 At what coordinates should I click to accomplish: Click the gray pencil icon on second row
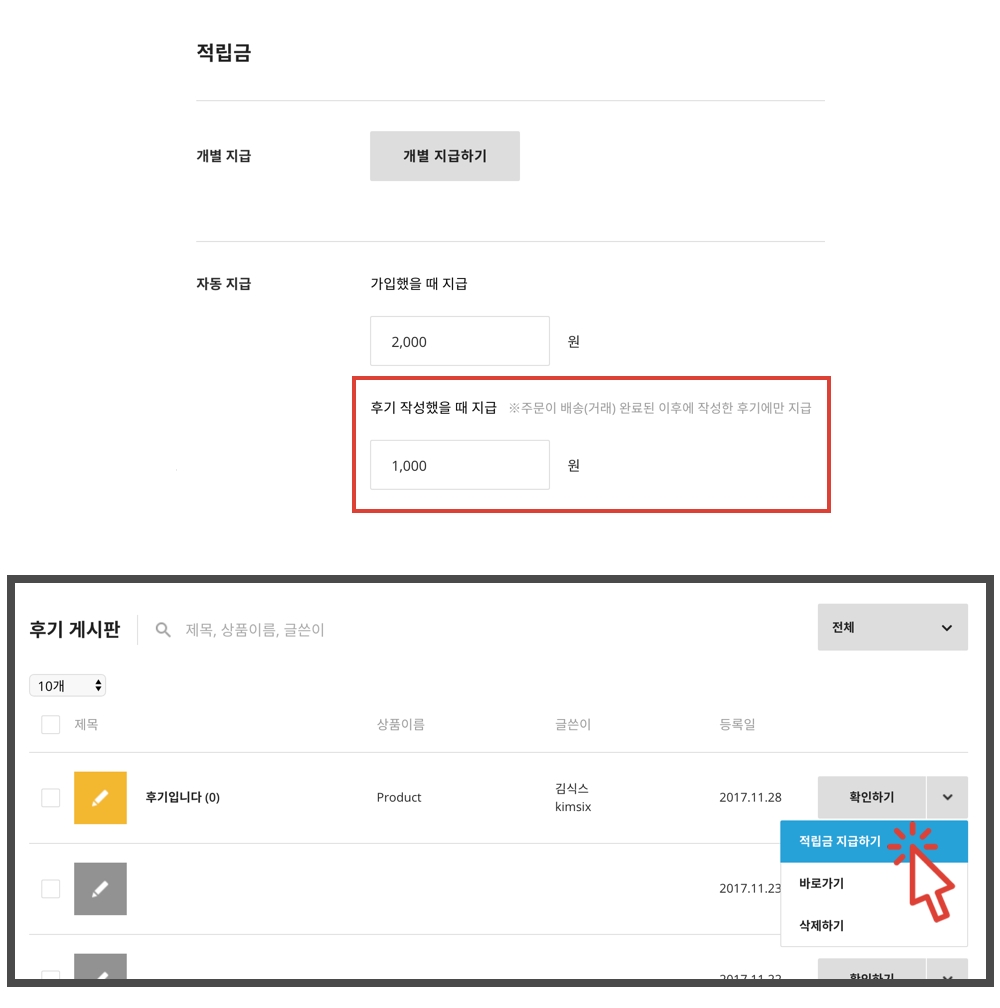pyautogui.click(x=100, y=888)
